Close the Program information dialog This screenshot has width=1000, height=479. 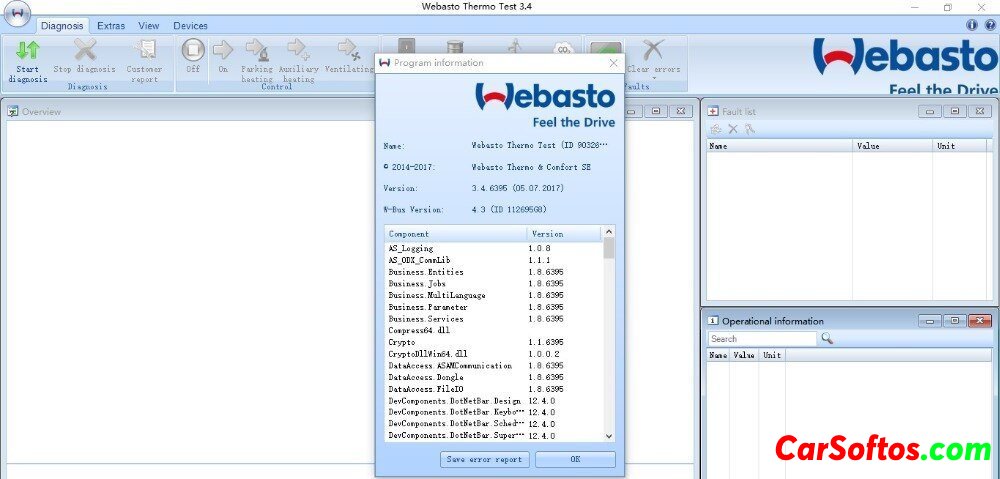pyautogui.click(x=613, y=63)
